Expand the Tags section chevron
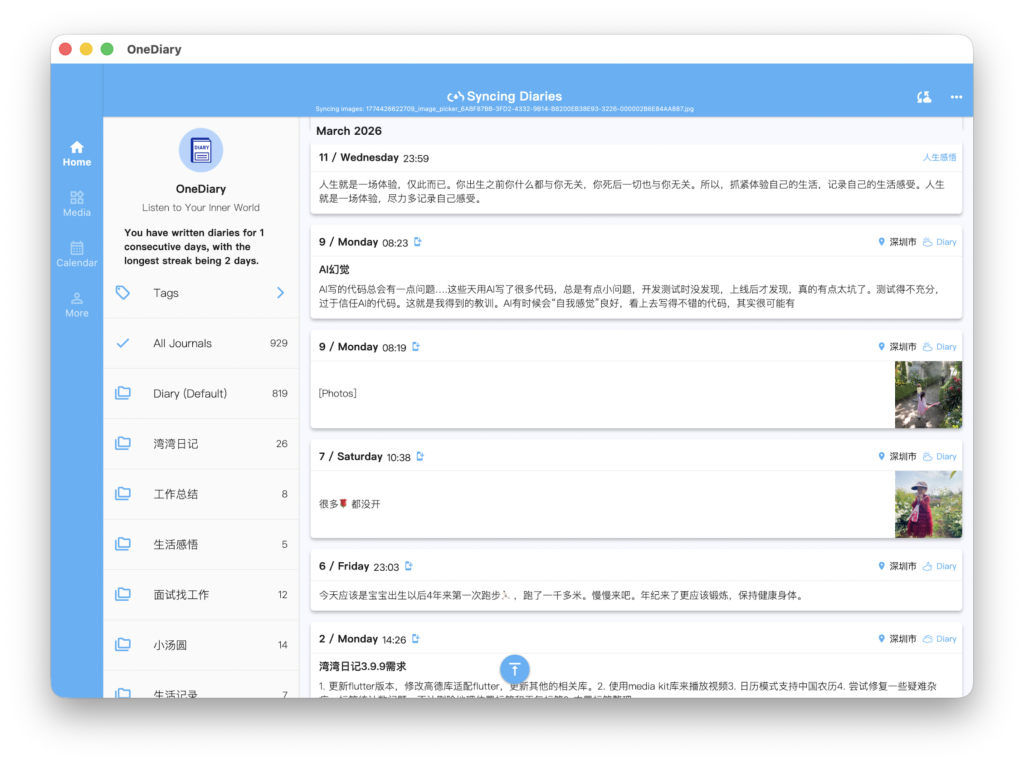The image size is (1024, 765). point(280,293)
